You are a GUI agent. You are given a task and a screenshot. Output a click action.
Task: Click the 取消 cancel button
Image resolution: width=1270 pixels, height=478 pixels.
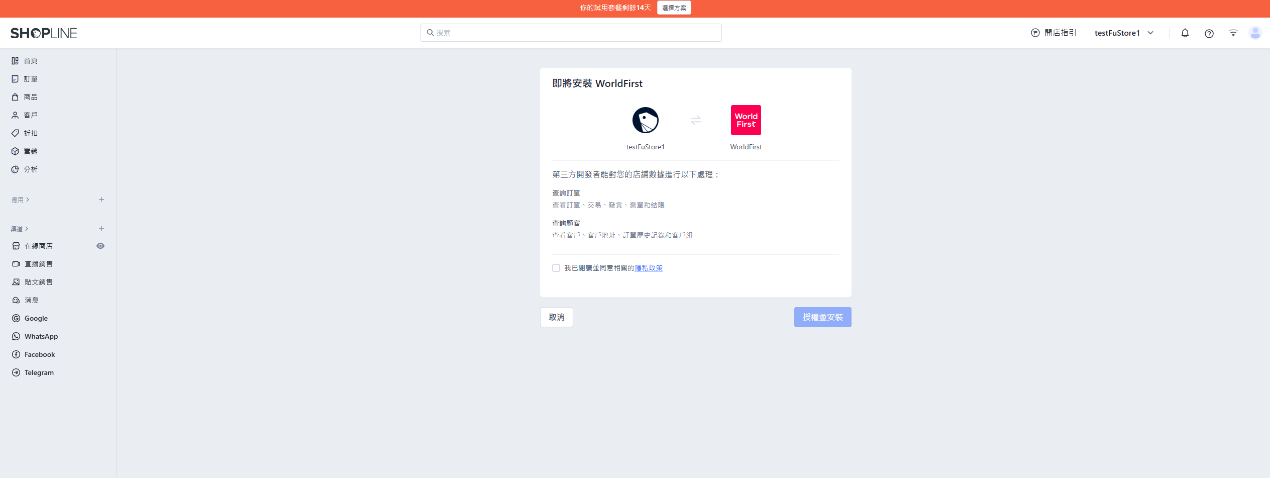pos(557,317)
